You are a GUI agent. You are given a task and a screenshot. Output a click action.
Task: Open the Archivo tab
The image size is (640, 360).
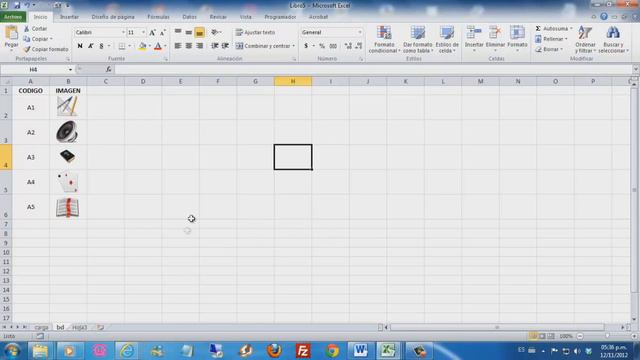13,17
